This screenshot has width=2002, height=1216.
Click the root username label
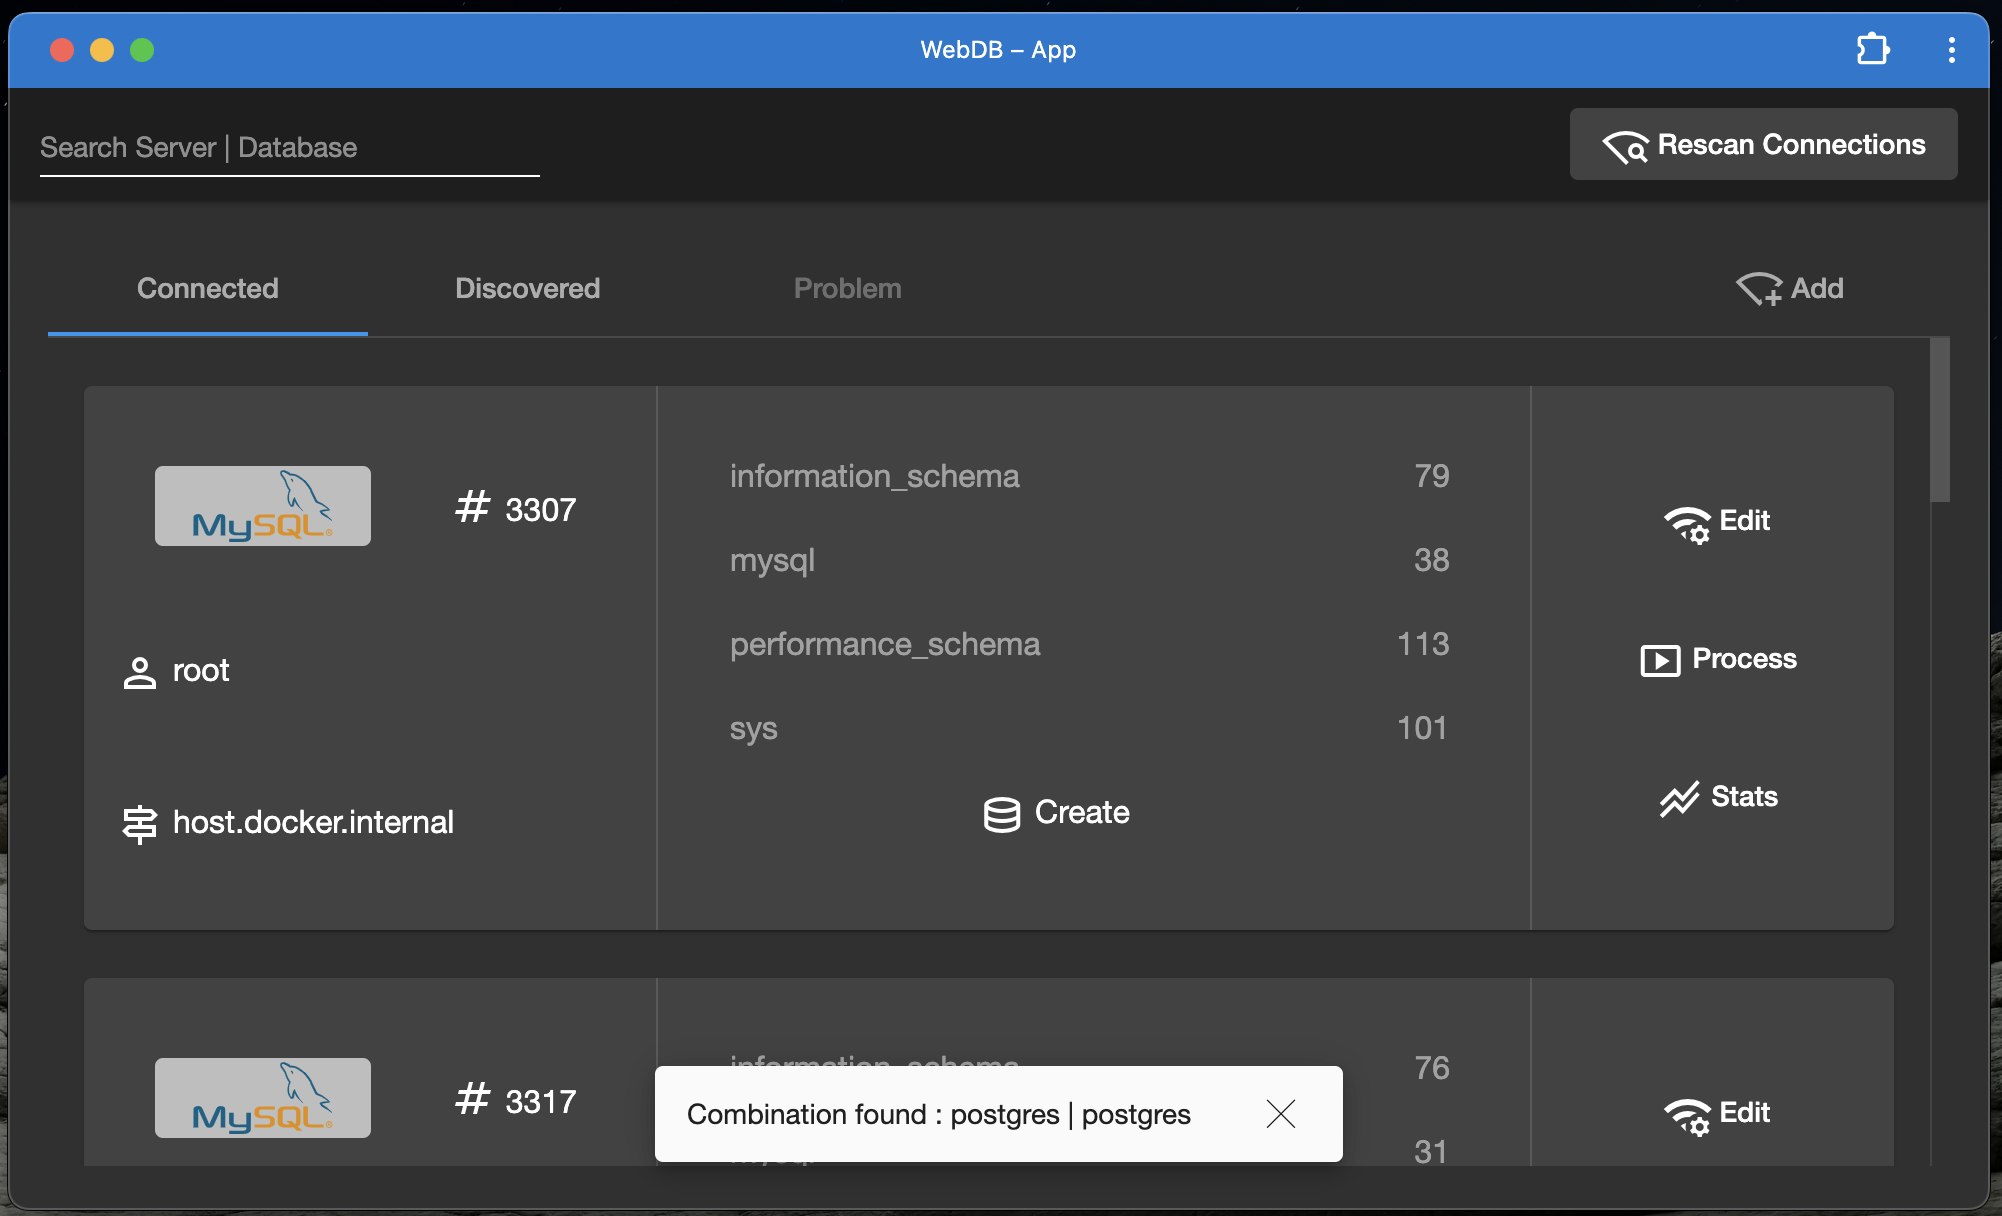coord(201,670)
